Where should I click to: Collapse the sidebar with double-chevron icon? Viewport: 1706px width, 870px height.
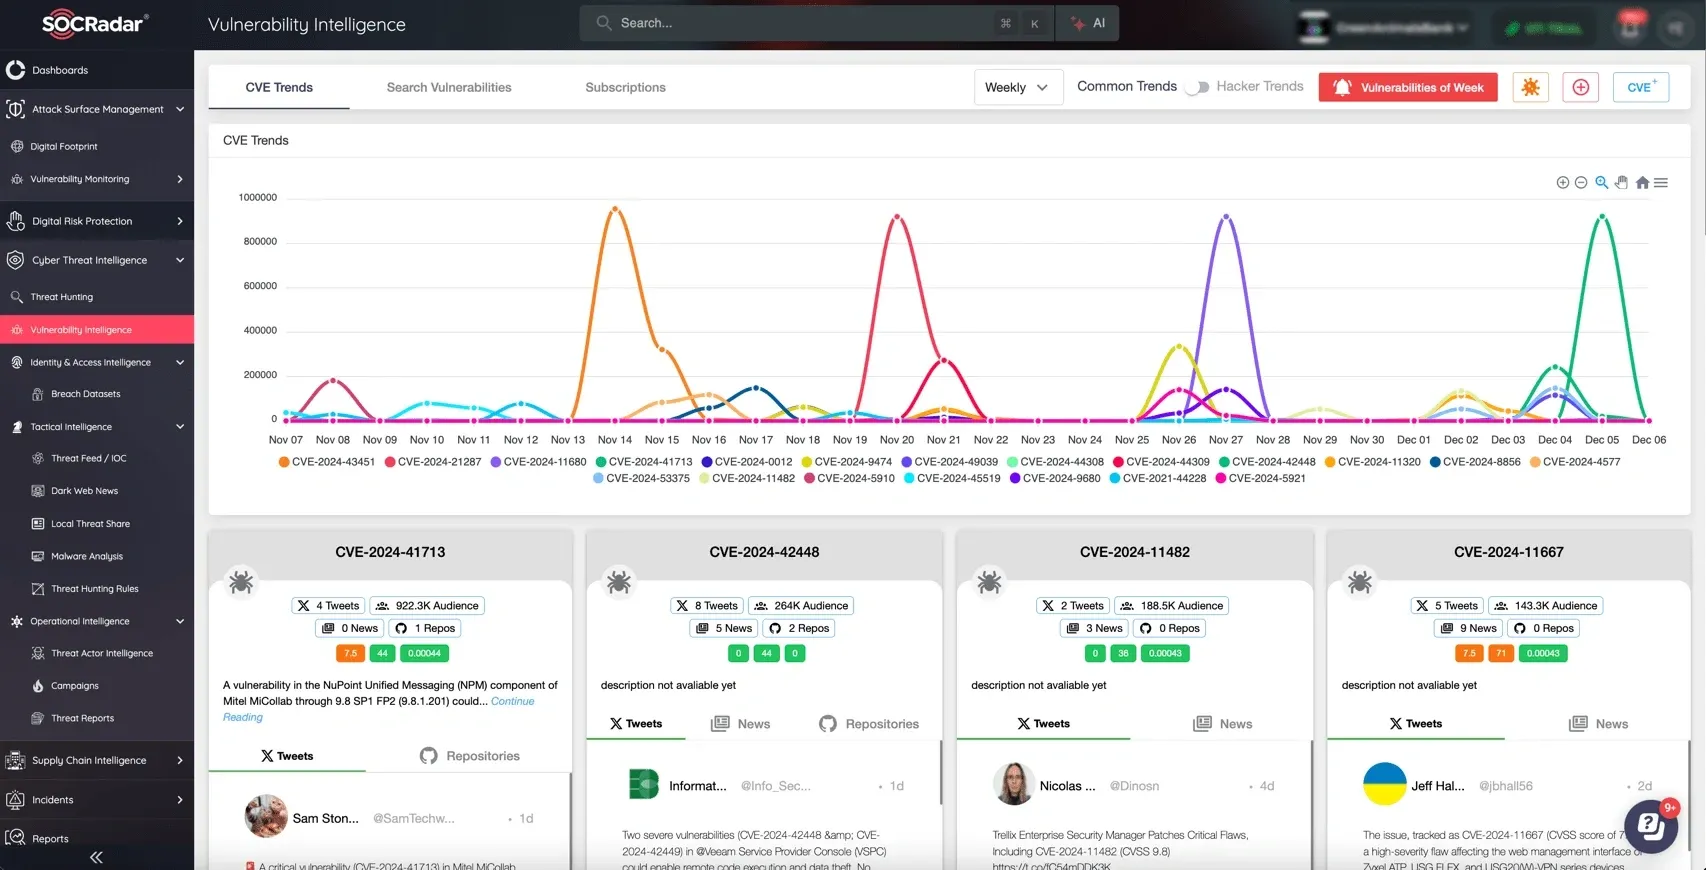(x=96, y=857)
